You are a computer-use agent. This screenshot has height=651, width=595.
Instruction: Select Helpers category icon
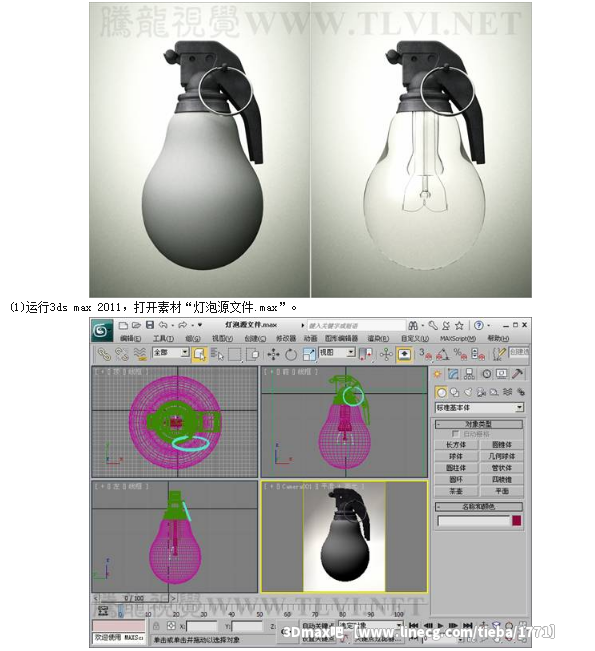click(x=494, y=392)
